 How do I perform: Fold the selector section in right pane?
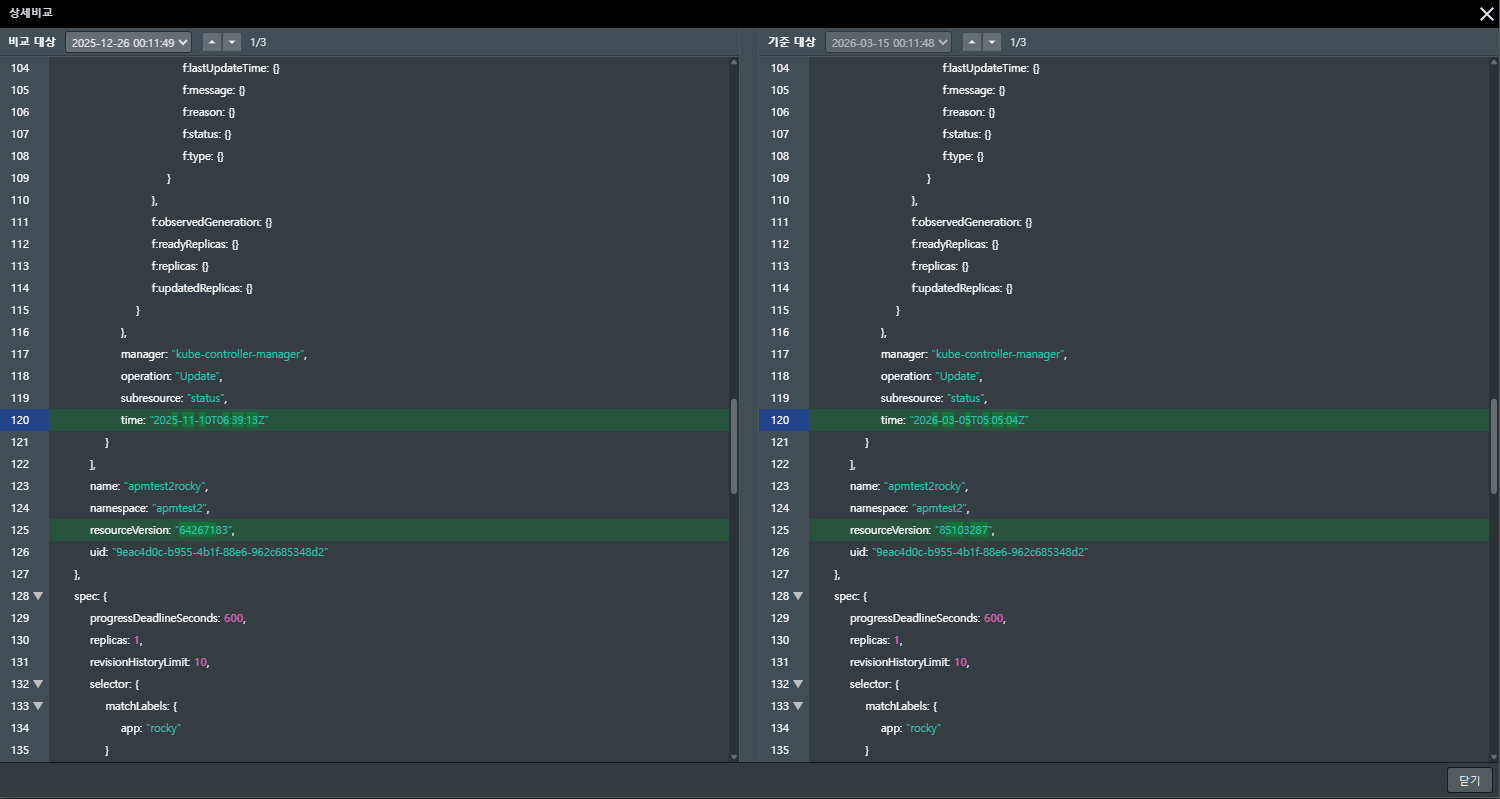pos(798,684)
